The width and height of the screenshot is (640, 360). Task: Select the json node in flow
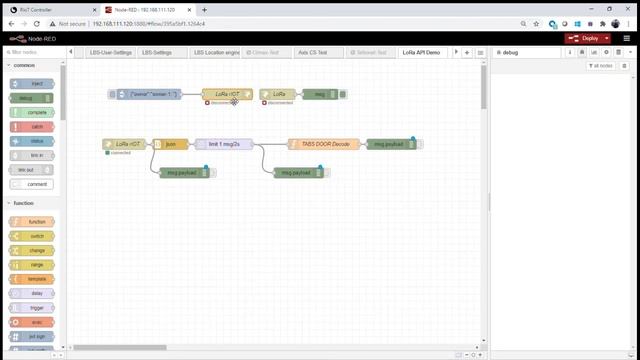(x=171, y=144)
